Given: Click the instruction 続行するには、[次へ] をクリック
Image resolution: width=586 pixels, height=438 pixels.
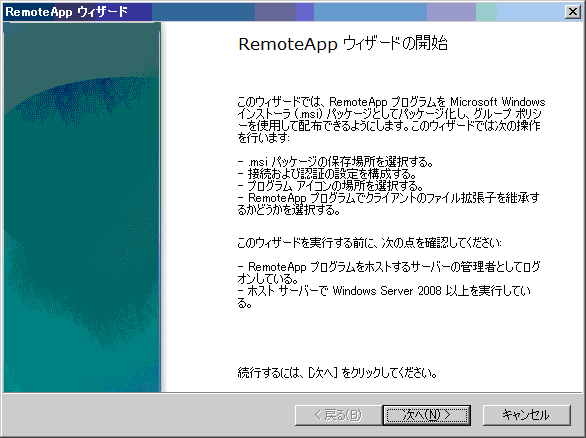Looking at the screenshot, I should click(337, 373).
